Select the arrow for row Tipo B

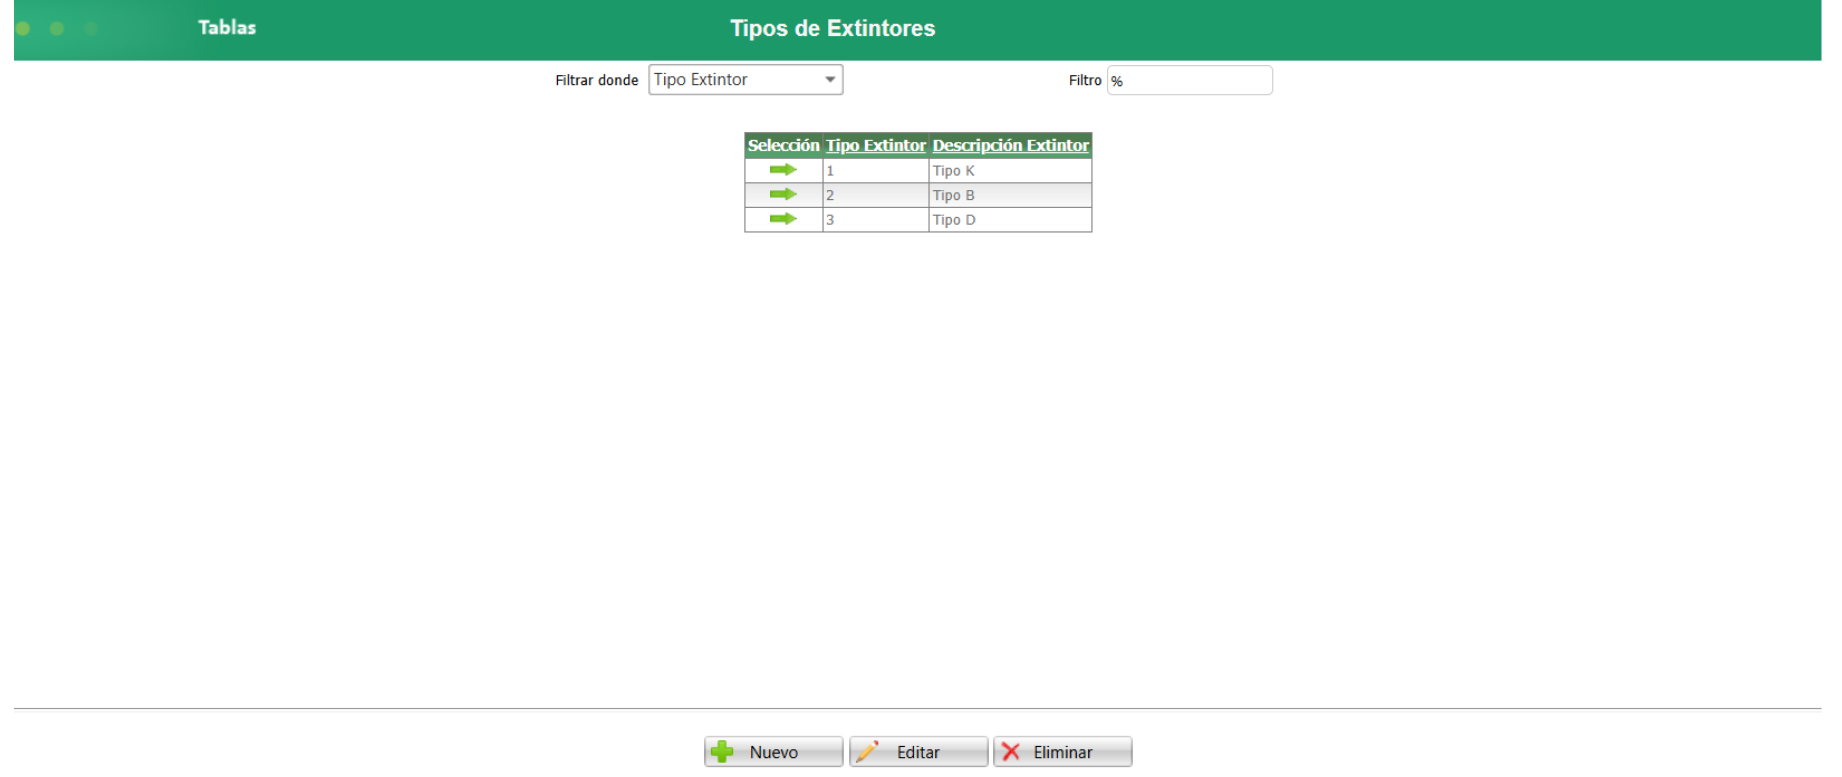783,194
